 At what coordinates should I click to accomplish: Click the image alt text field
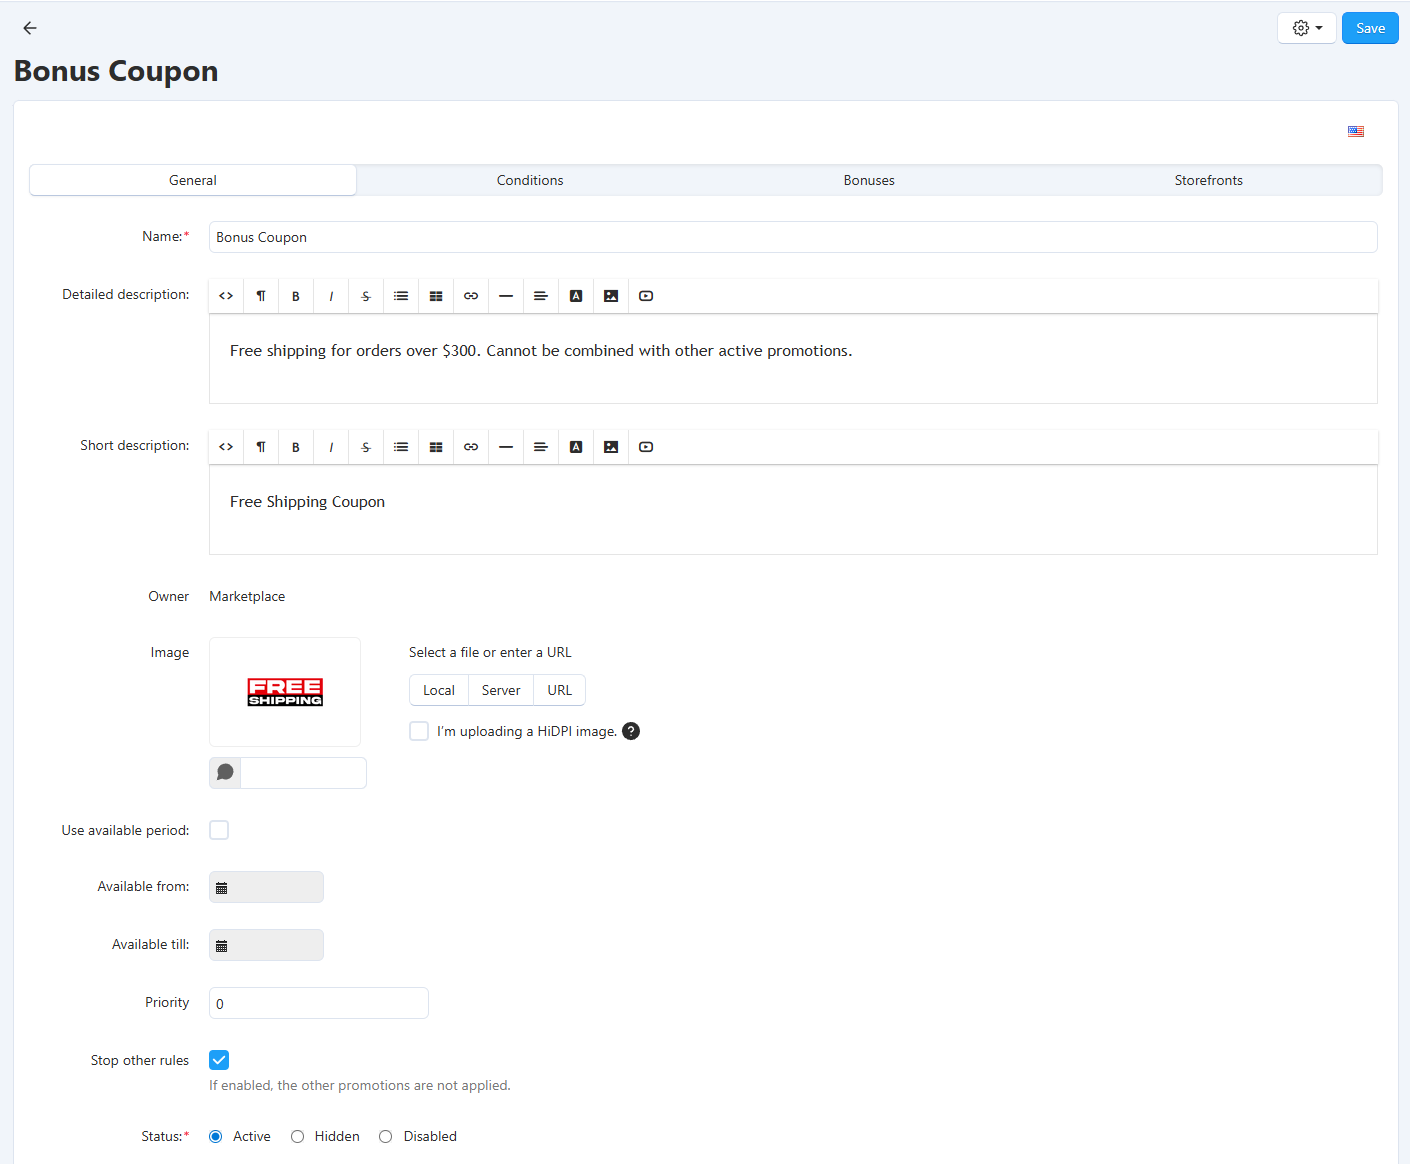[303, 773]
